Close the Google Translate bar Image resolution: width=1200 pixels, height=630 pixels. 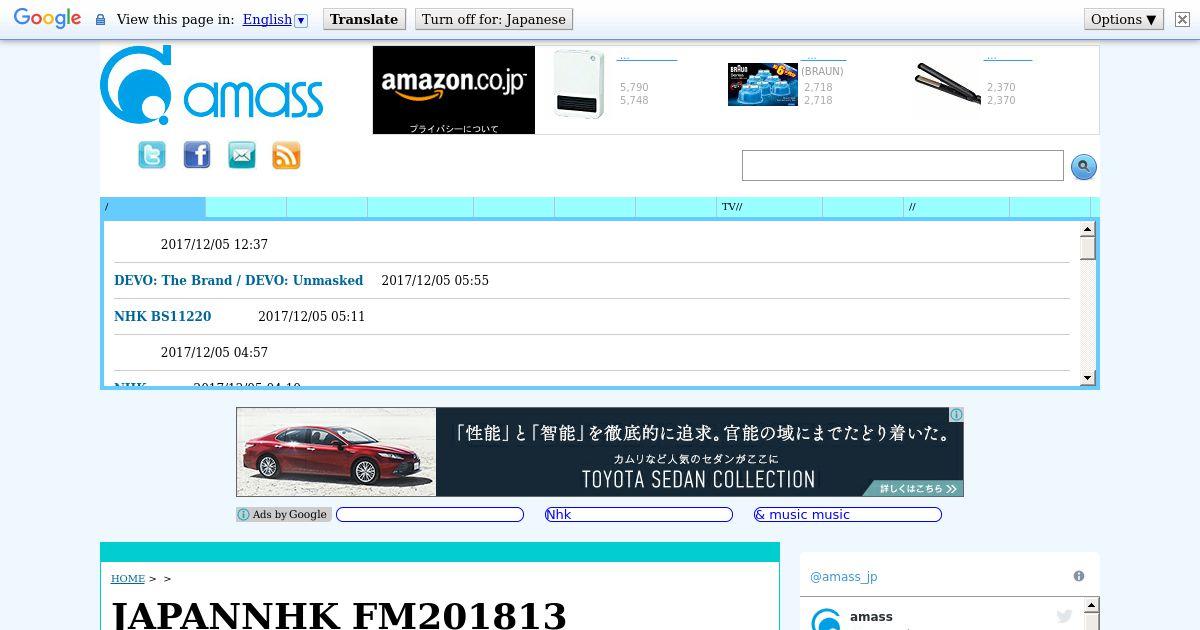pos(1182,19)
